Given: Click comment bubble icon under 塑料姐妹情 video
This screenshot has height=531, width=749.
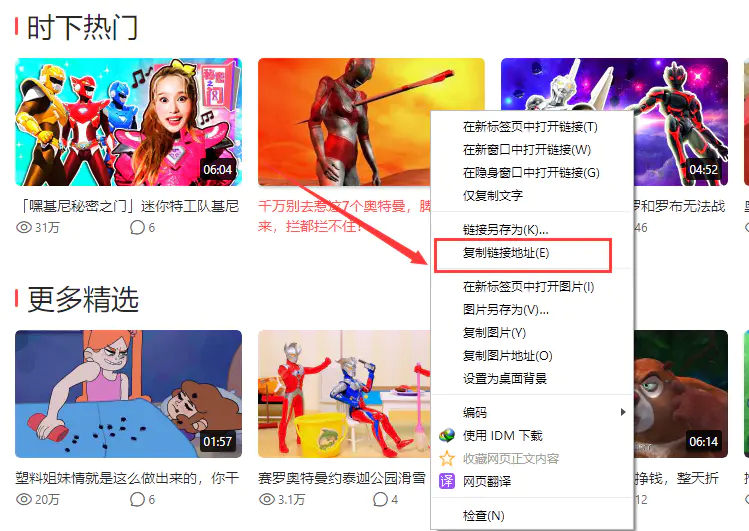Looking at the screenshot, I should click(137, 499).
